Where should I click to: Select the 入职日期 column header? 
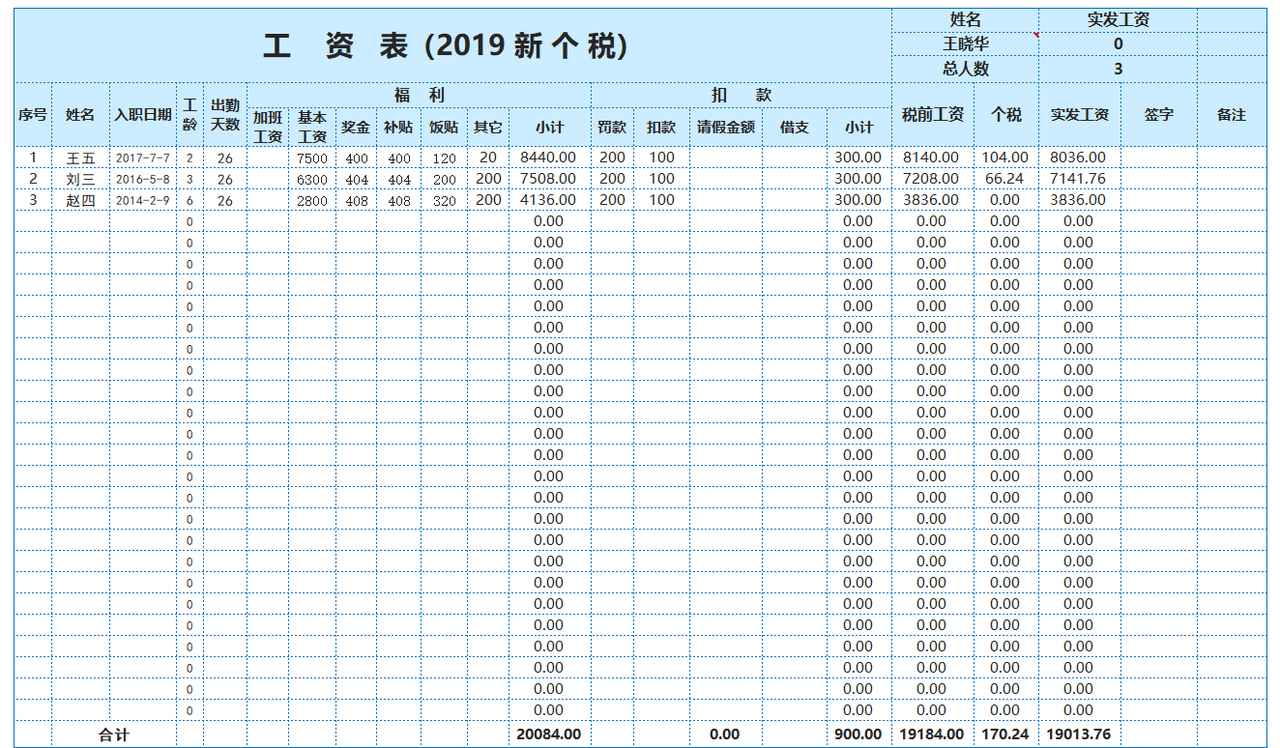point(143,114)
